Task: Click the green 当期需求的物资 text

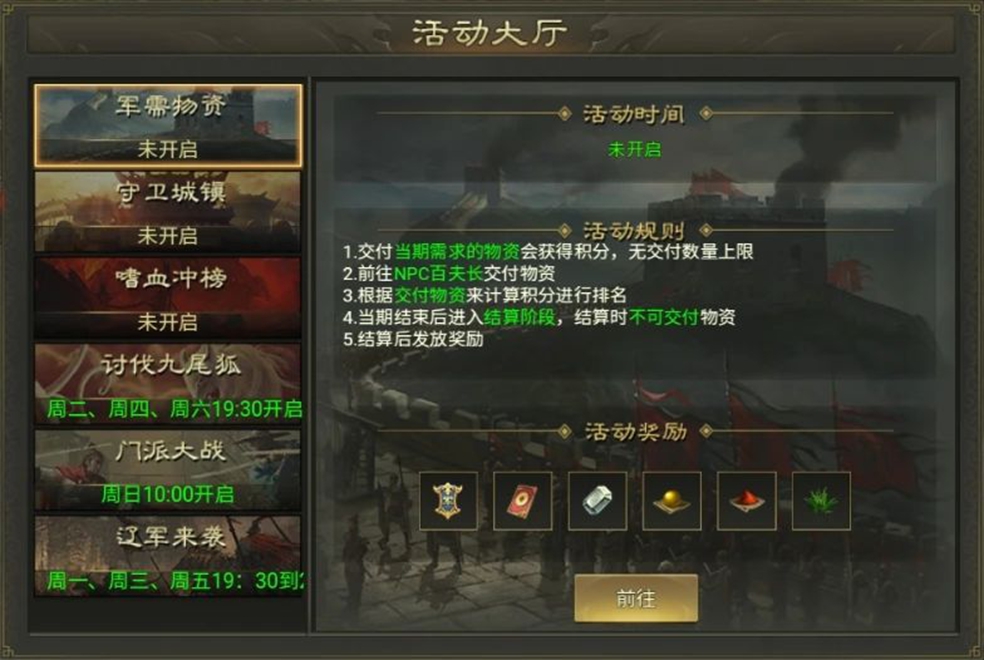Action: [x=457, y=252]
